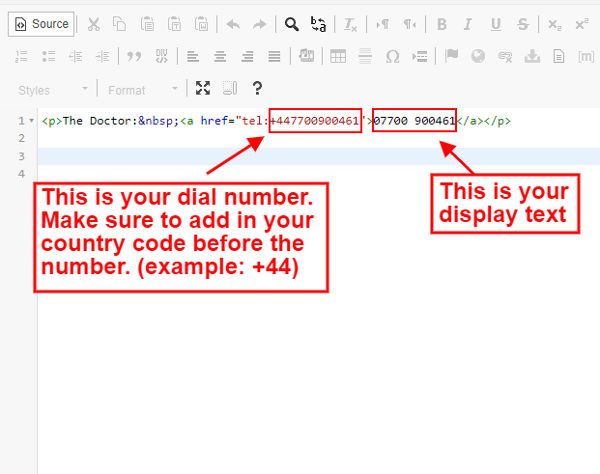Open About editor help question mark
The height and width of the screenshot is (474, 600).
(258, 88)
